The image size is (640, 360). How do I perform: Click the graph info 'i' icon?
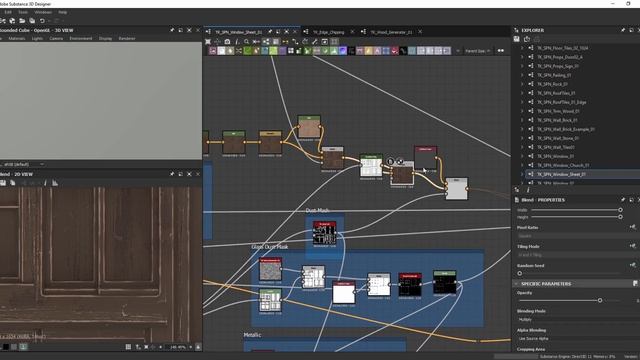coord(237,42)
